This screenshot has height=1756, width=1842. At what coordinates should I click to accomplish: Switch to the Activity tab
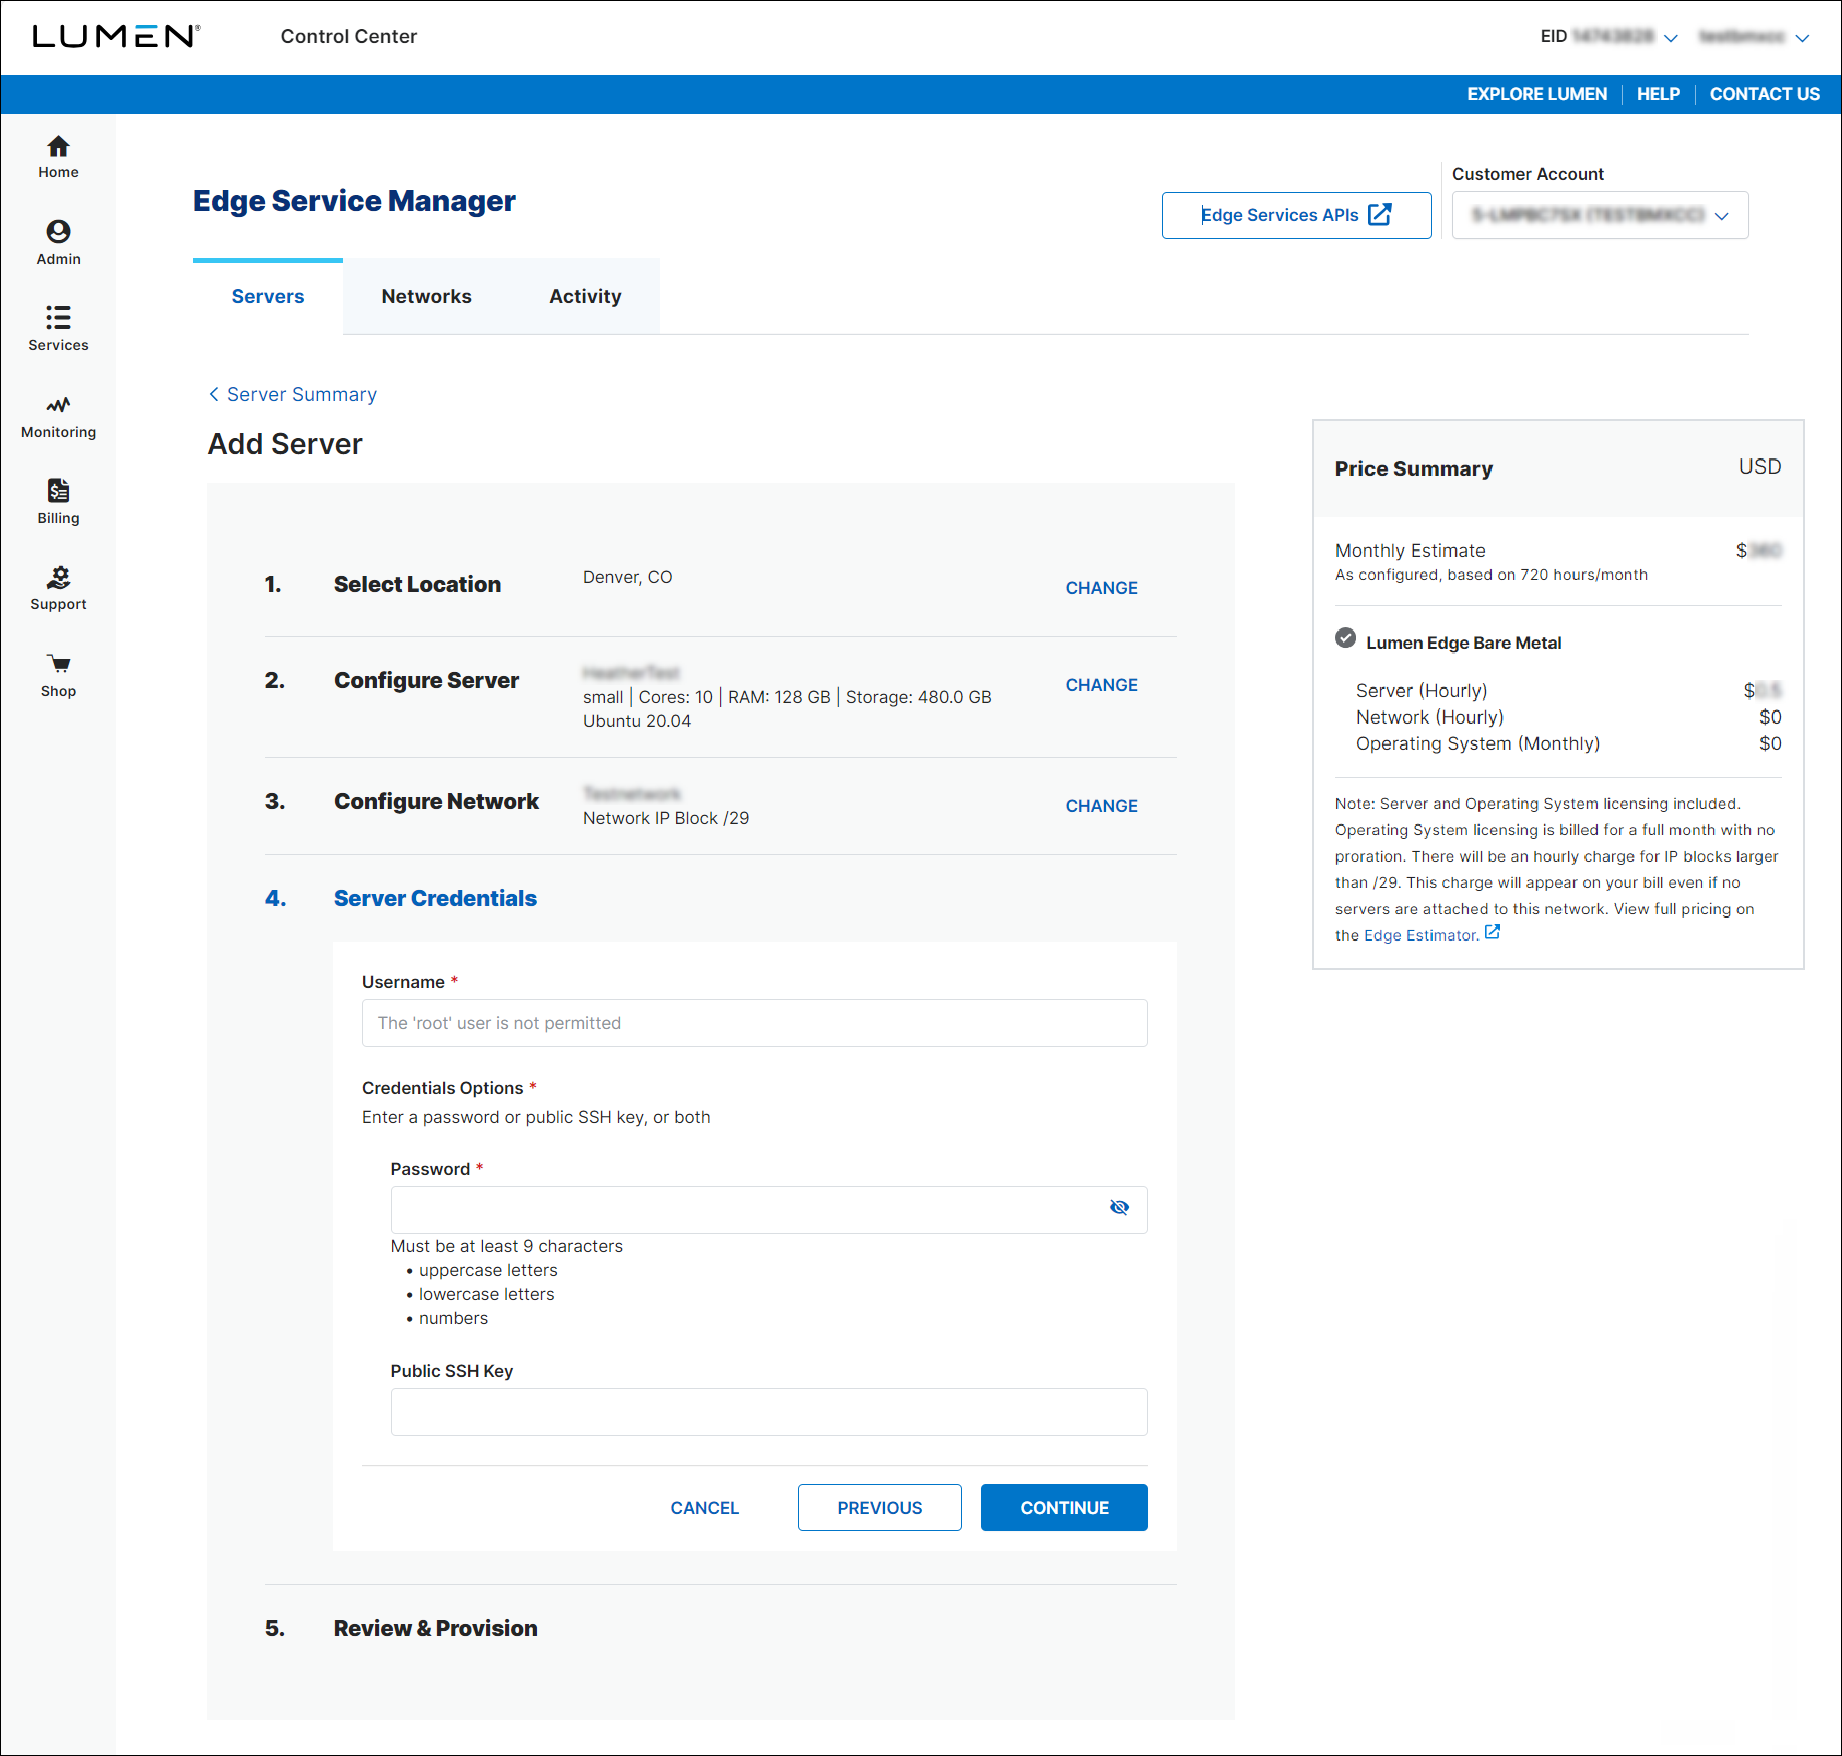[585, 296]
